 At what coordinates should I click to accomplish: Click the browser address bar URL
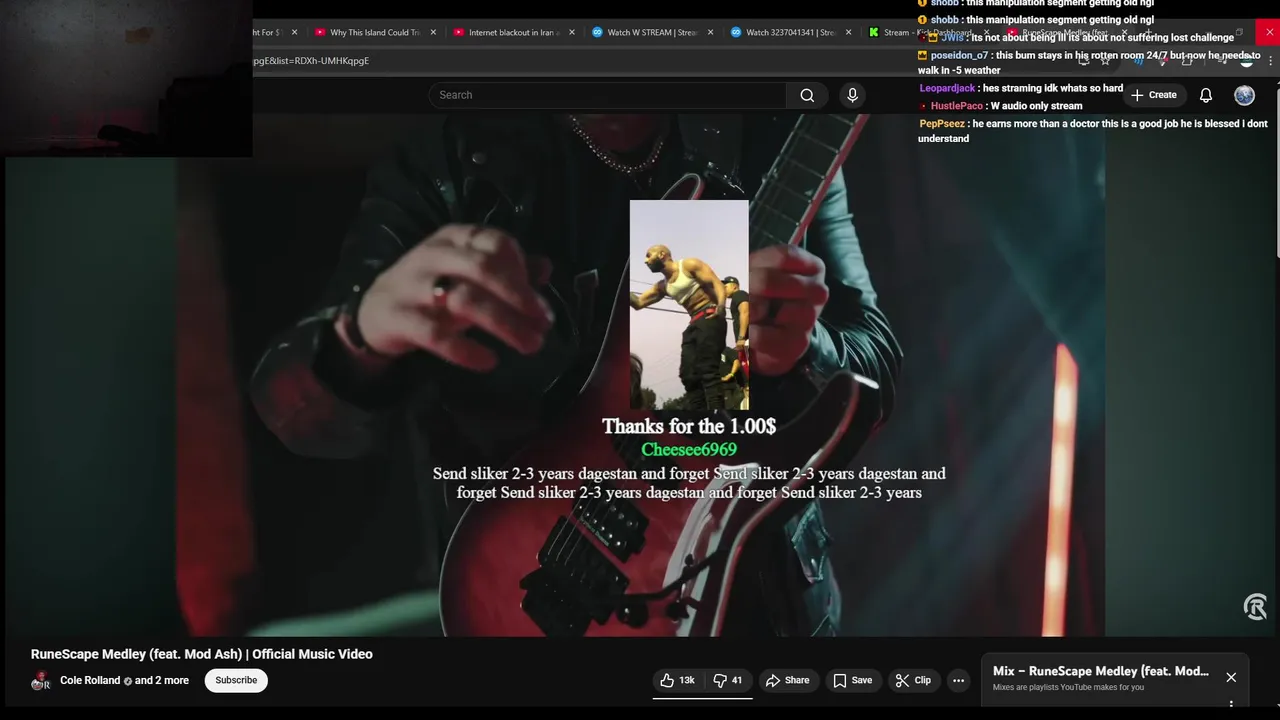[x=312, y=61]
